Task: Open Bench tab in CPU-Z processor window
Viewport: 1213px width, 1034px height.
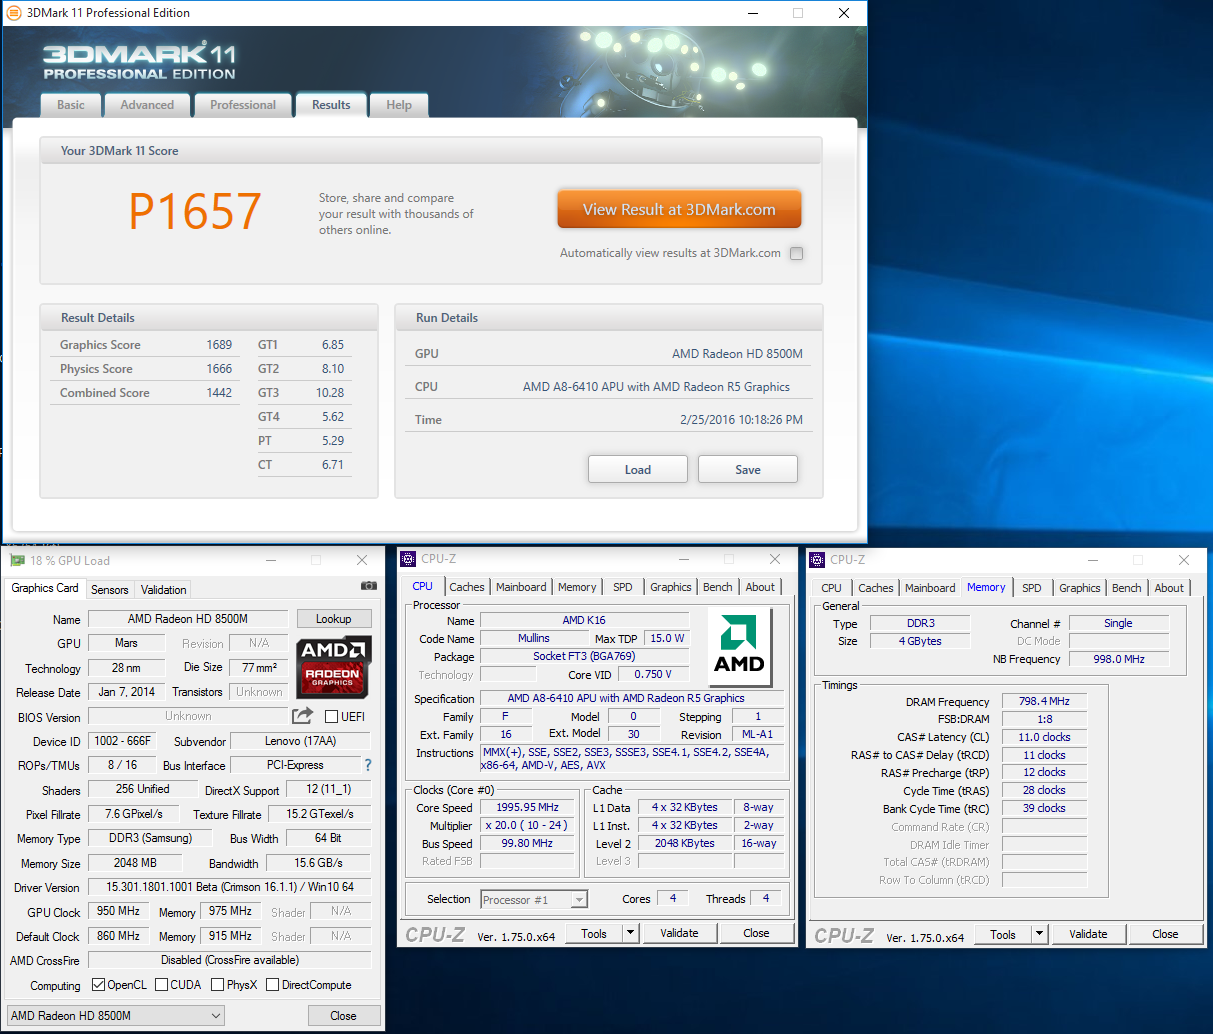Action: pos(718,587)
